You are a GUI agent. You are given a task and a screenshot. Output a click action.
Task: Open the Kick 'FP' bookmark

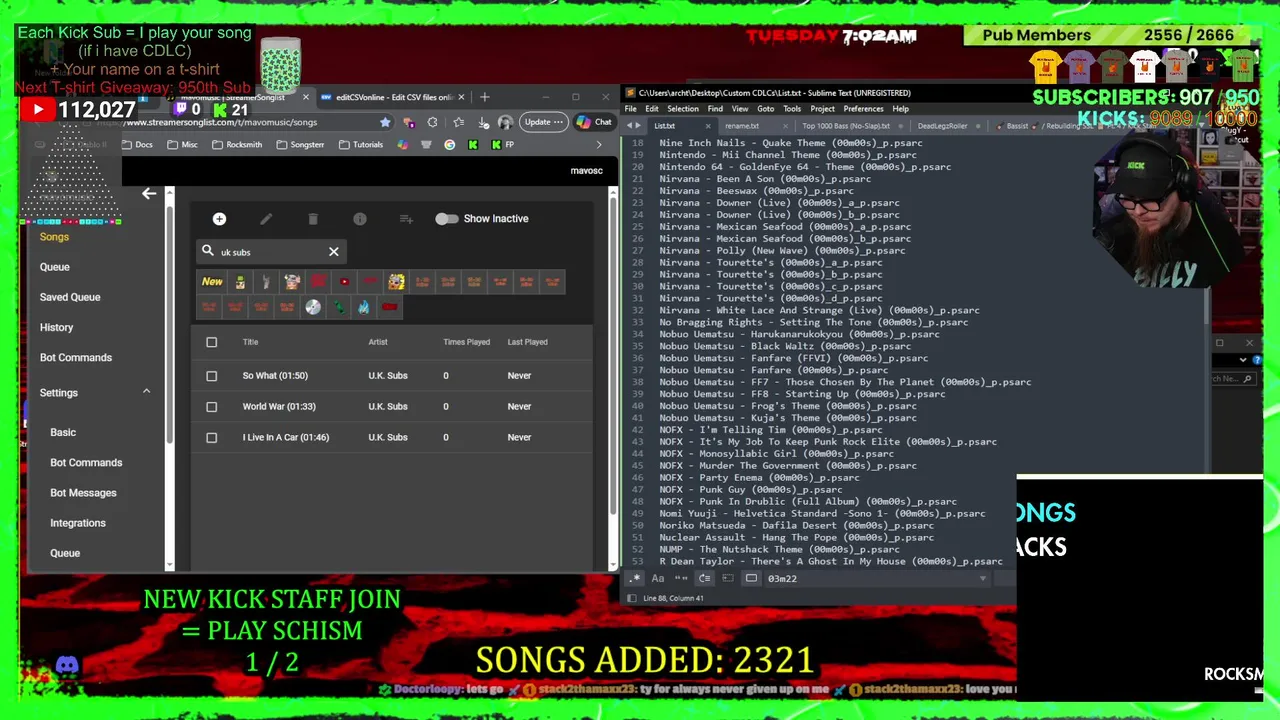pyautogui.click(x=502, y=145)
